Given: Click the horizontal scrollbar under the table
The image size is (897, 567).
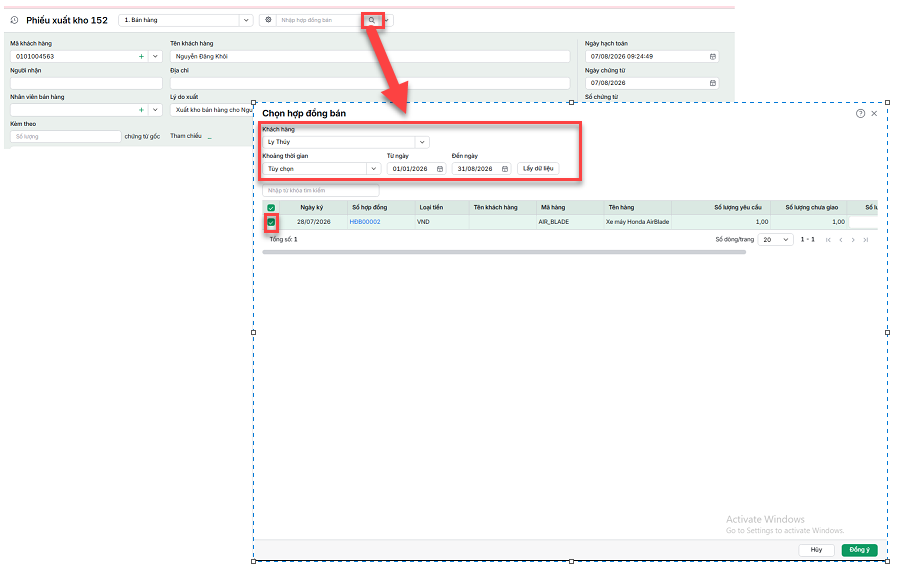Looking at the screenshot, I should (x=504, y=252).
